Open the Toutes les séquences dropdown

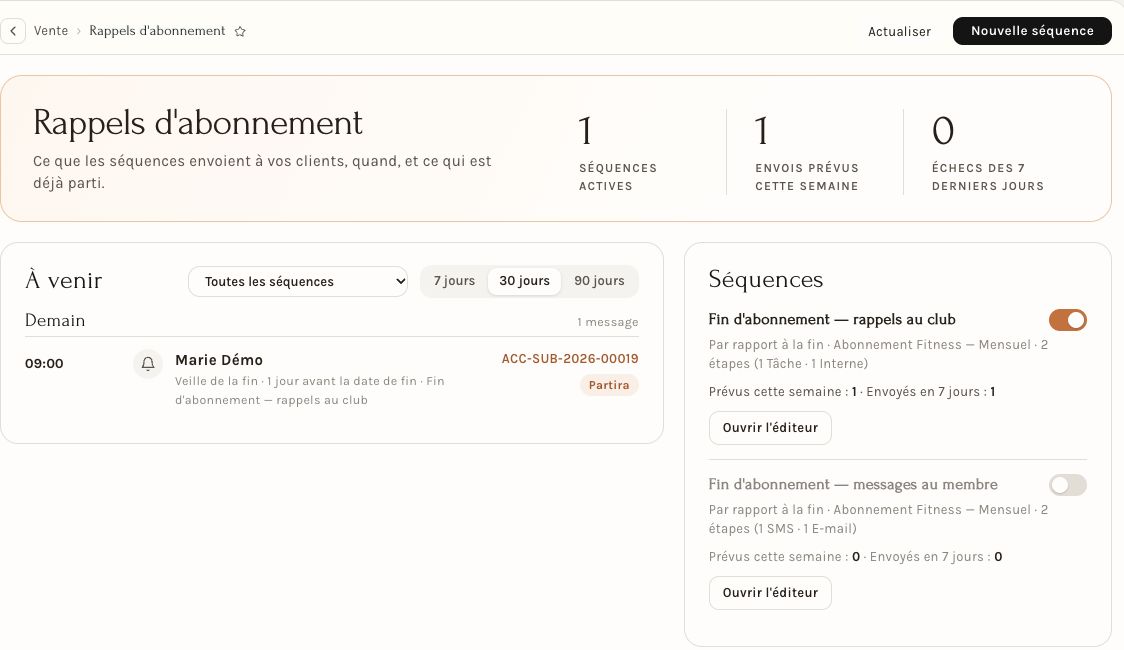click(x=298, y=282)
